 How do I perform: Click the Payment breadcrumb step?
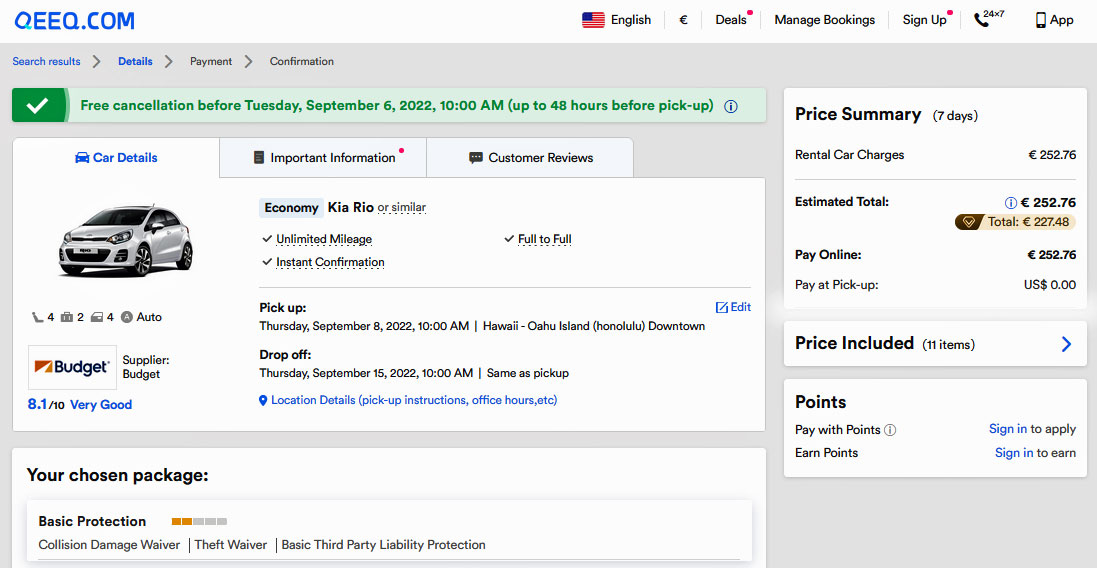pos(211,62)
